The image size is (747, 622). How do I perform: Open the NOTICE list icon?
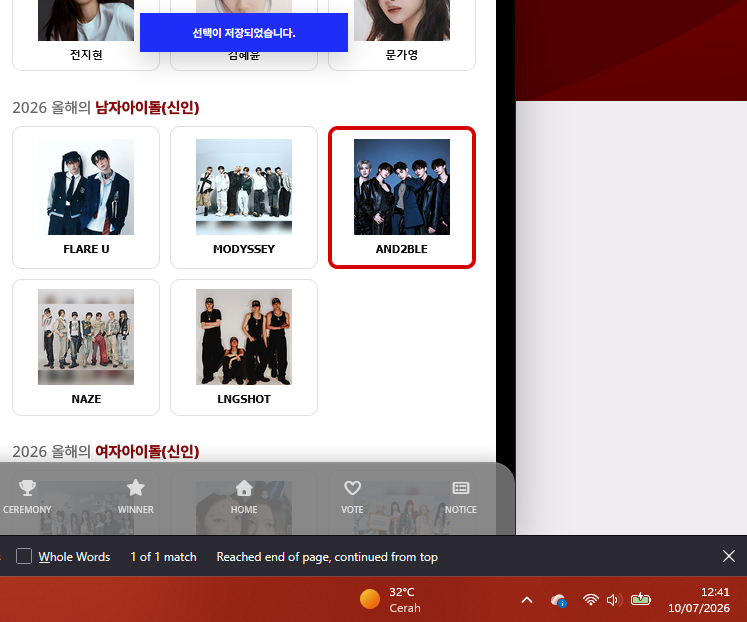point(461,488)
